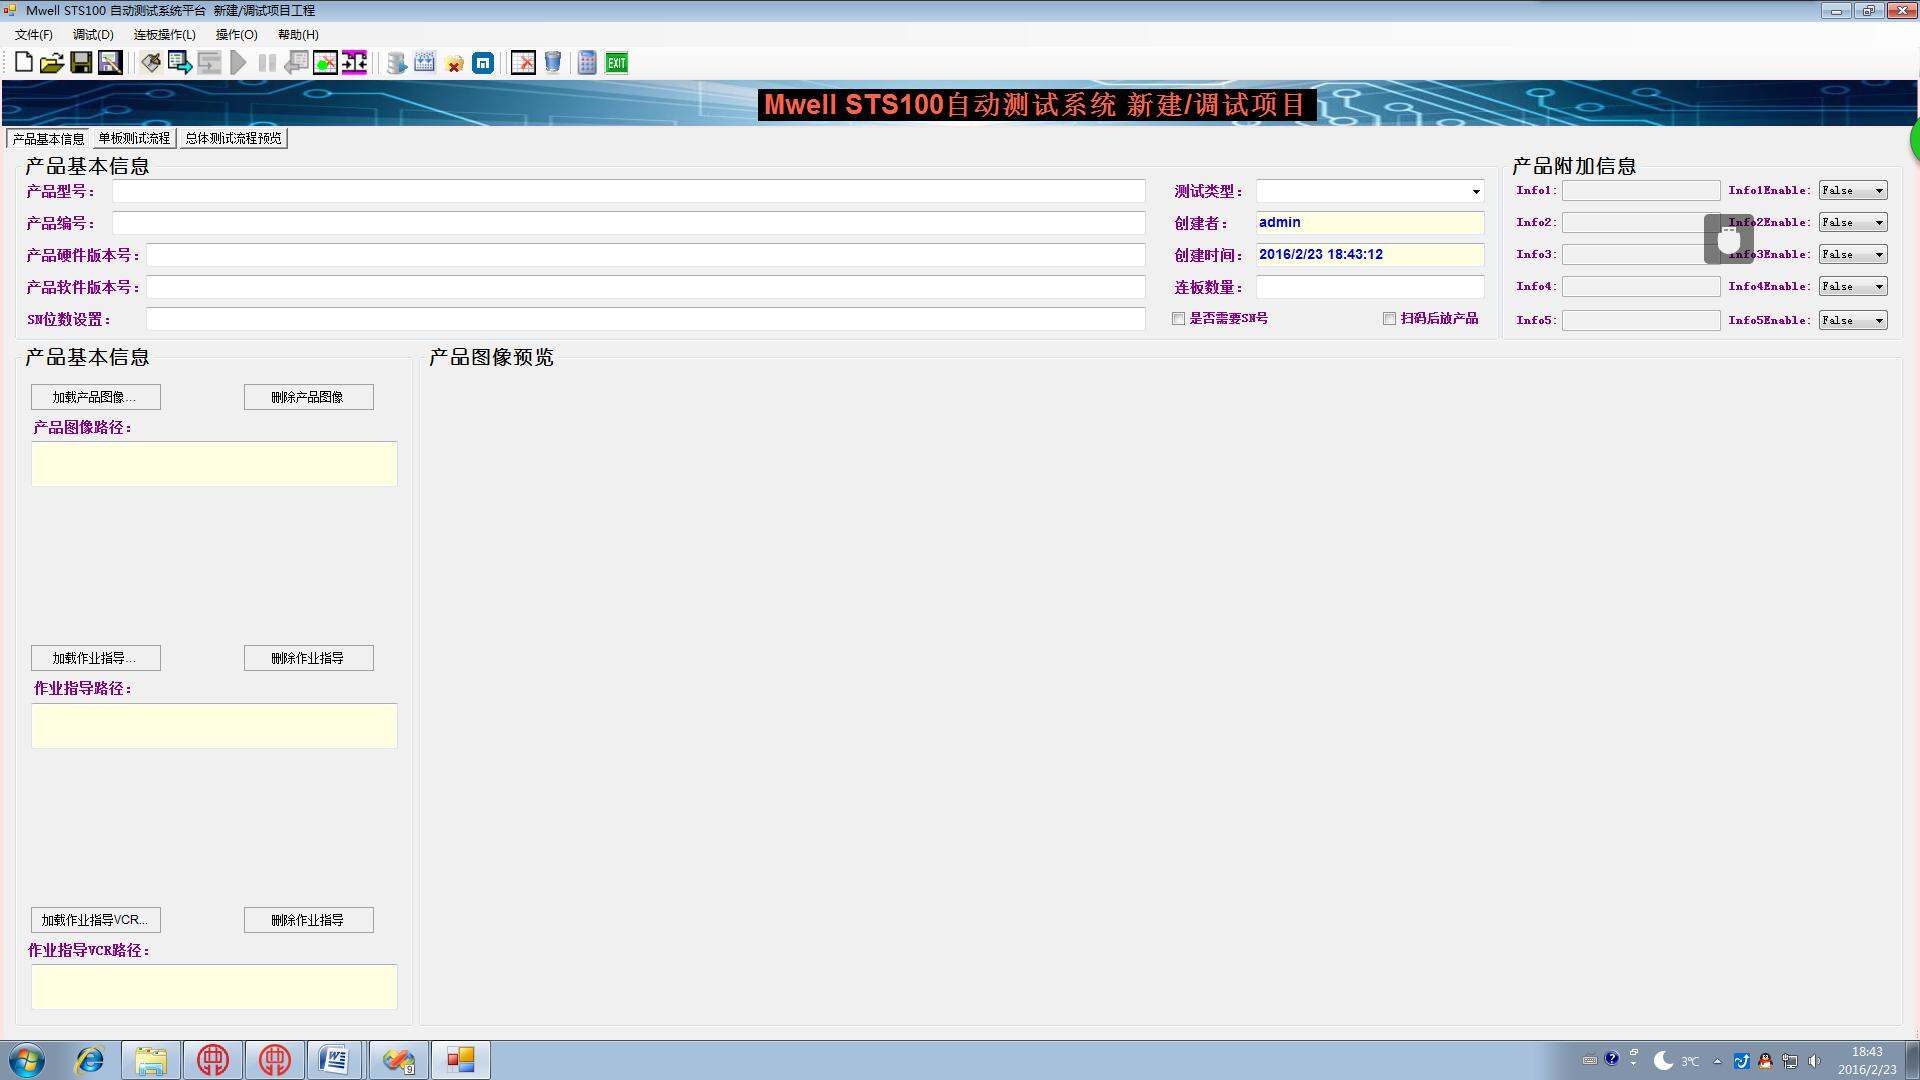Click the green EXIT toolbar icon
Viewport: 1920px width, 1080px height.
(x=617, y=63)
